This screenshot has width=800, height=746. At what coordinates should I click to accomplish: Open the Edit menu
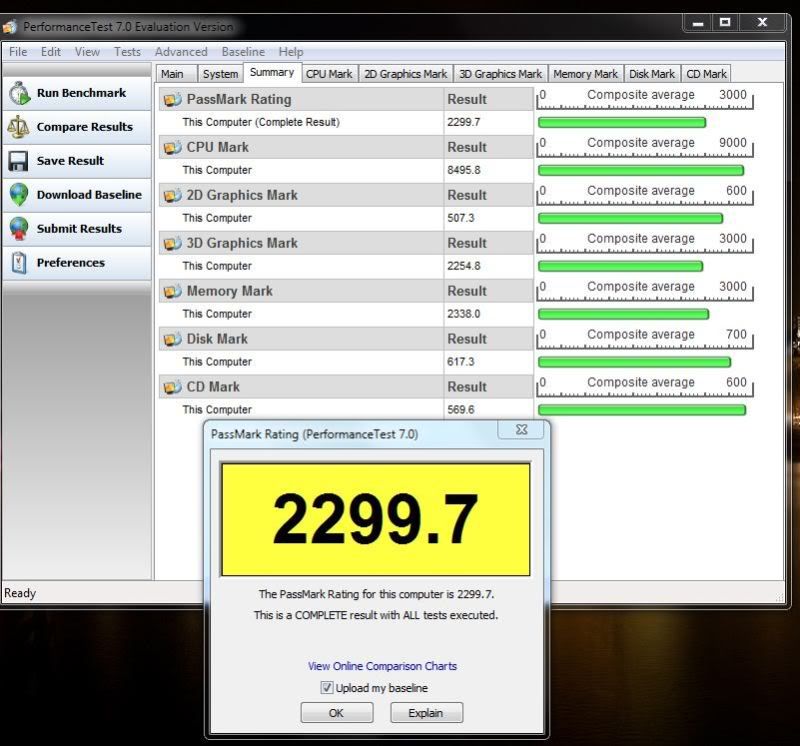point(51,52)
